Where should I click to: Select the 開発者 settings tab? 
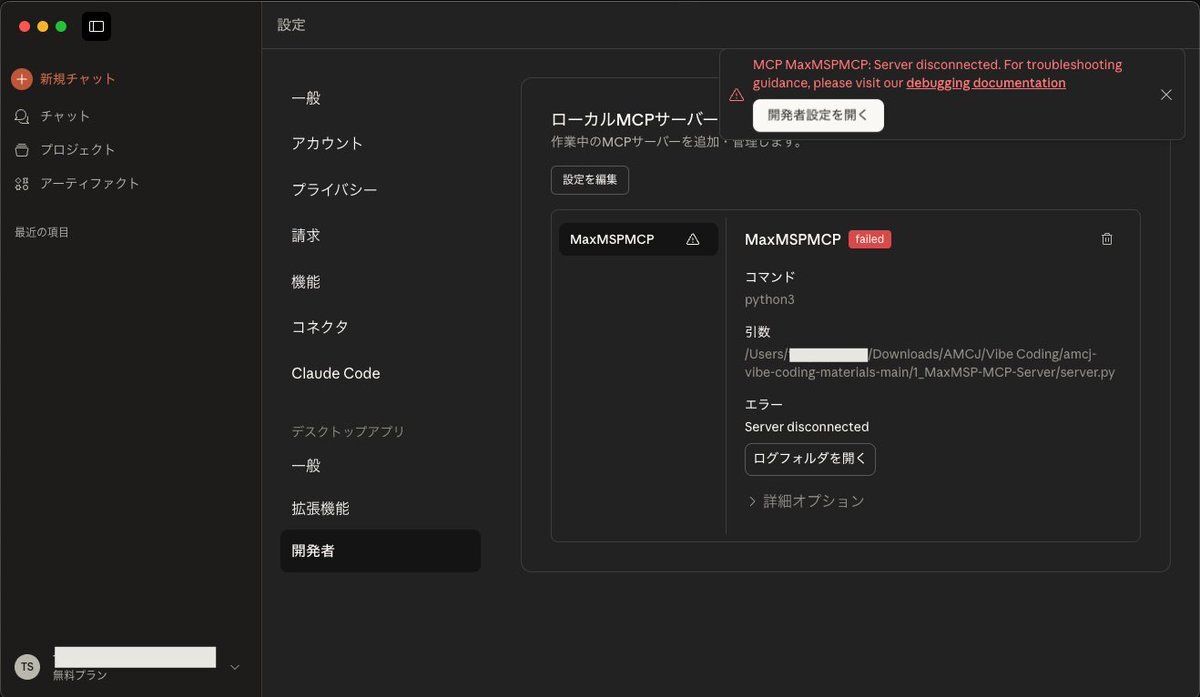tap(380, 551)
